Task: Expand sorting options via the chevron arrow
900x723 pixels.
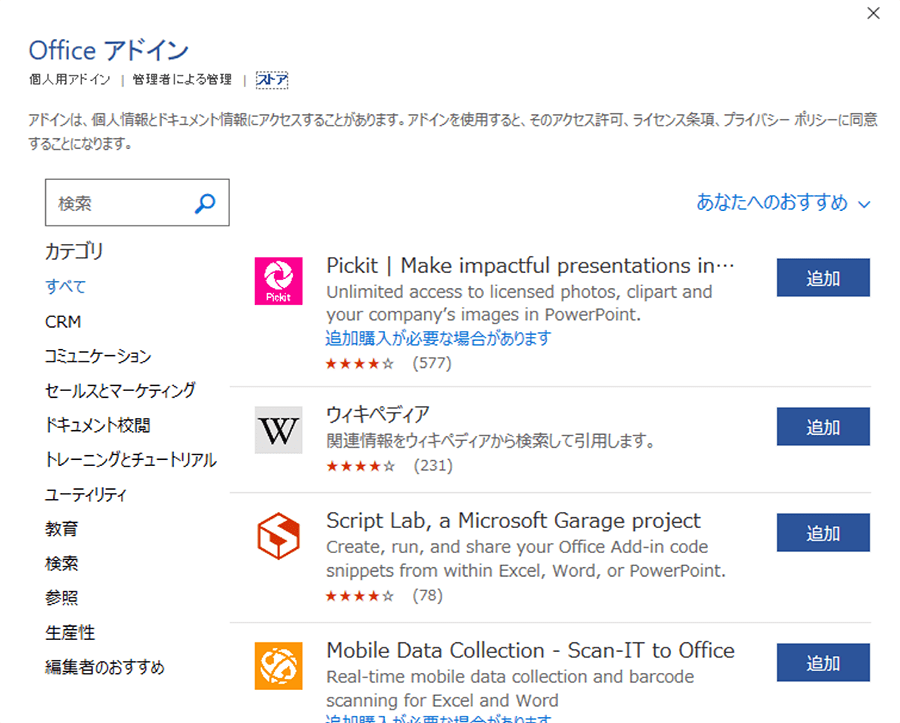Action: tap(864, 204)
